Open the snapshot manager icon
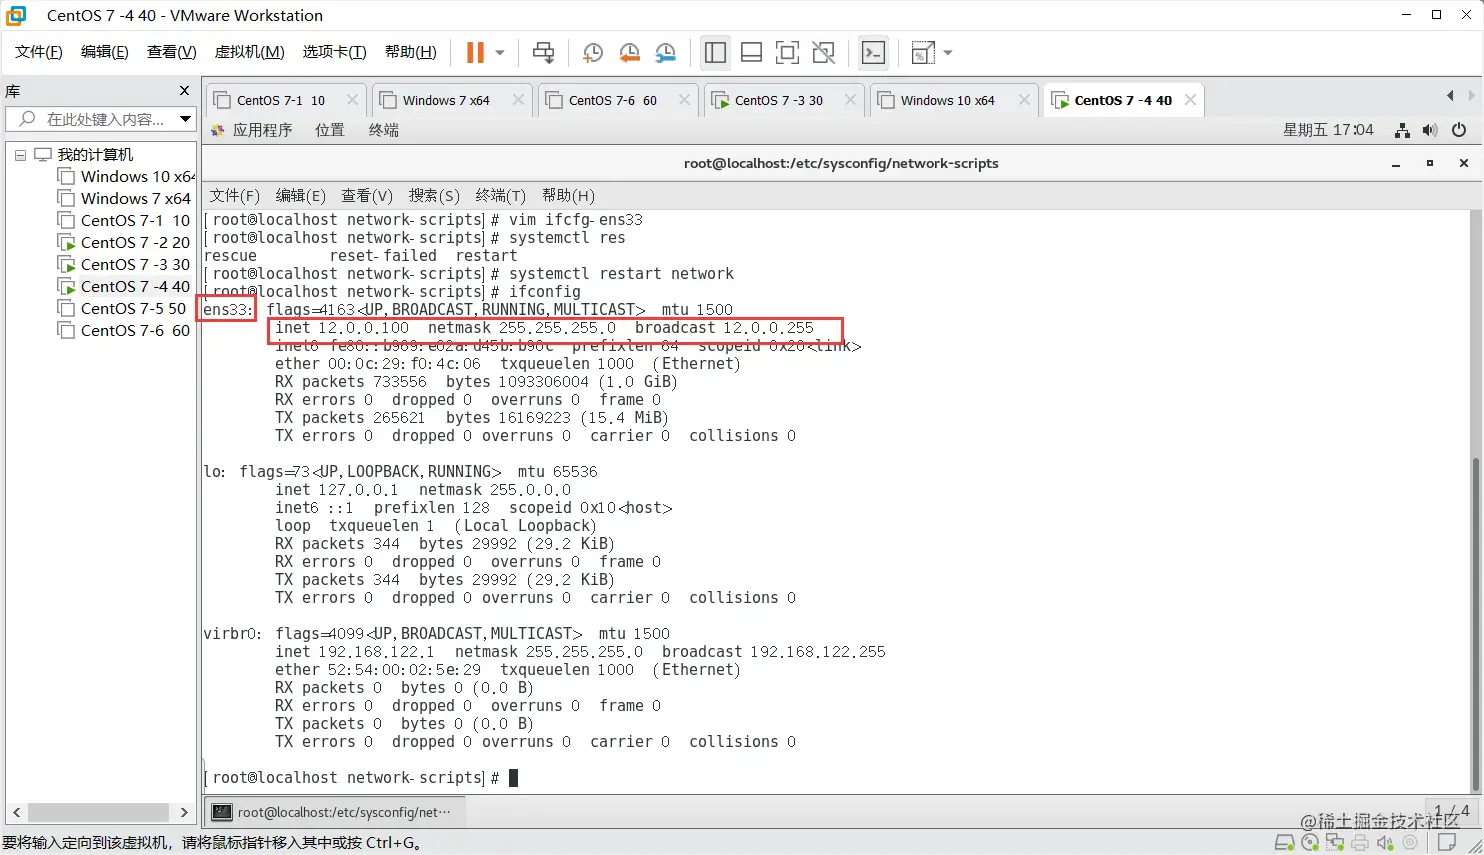 [666, 53]
